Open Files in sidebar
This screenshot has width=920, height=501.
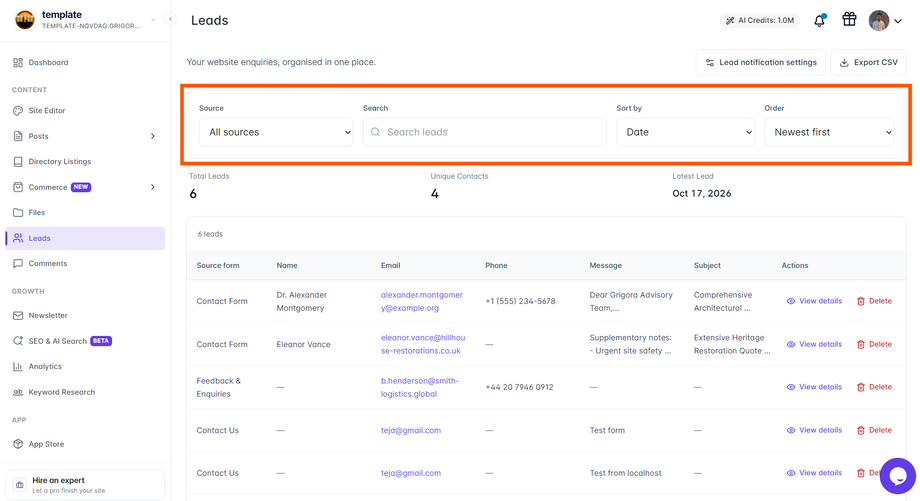click(85, 212)
